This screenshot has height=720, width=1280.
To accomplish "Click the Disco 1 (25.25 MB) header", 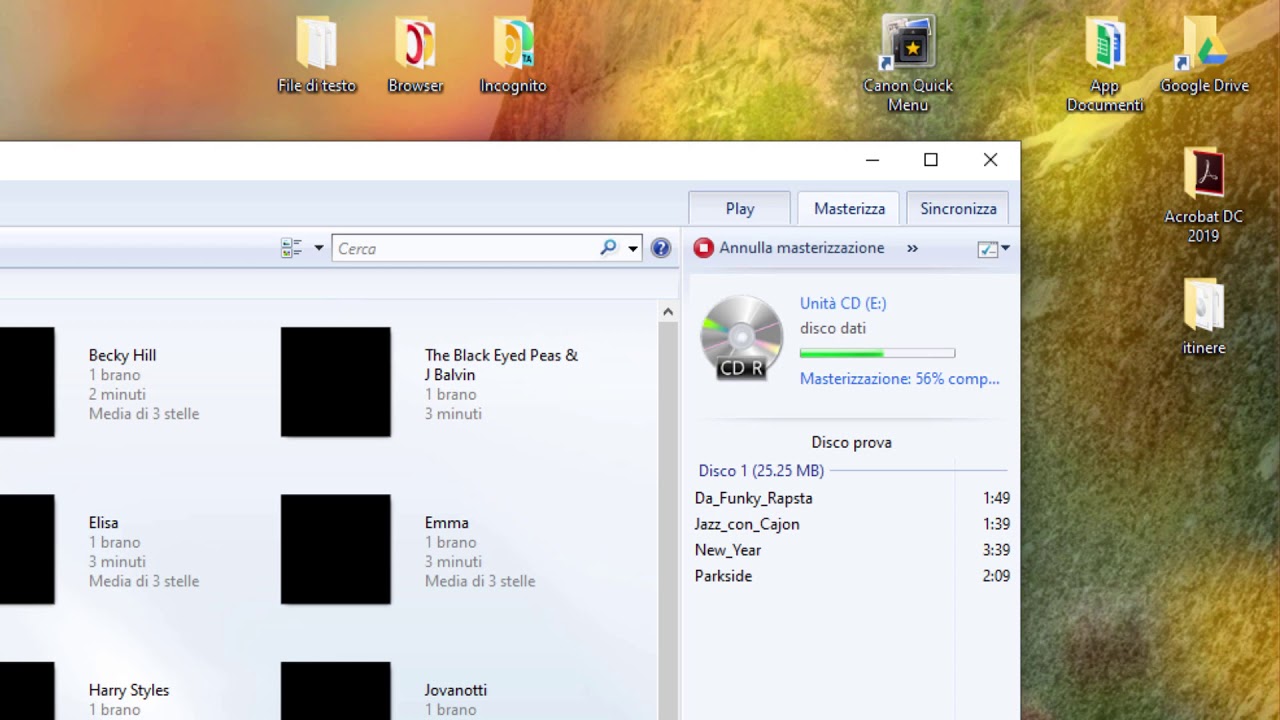I will click(761, 470).
